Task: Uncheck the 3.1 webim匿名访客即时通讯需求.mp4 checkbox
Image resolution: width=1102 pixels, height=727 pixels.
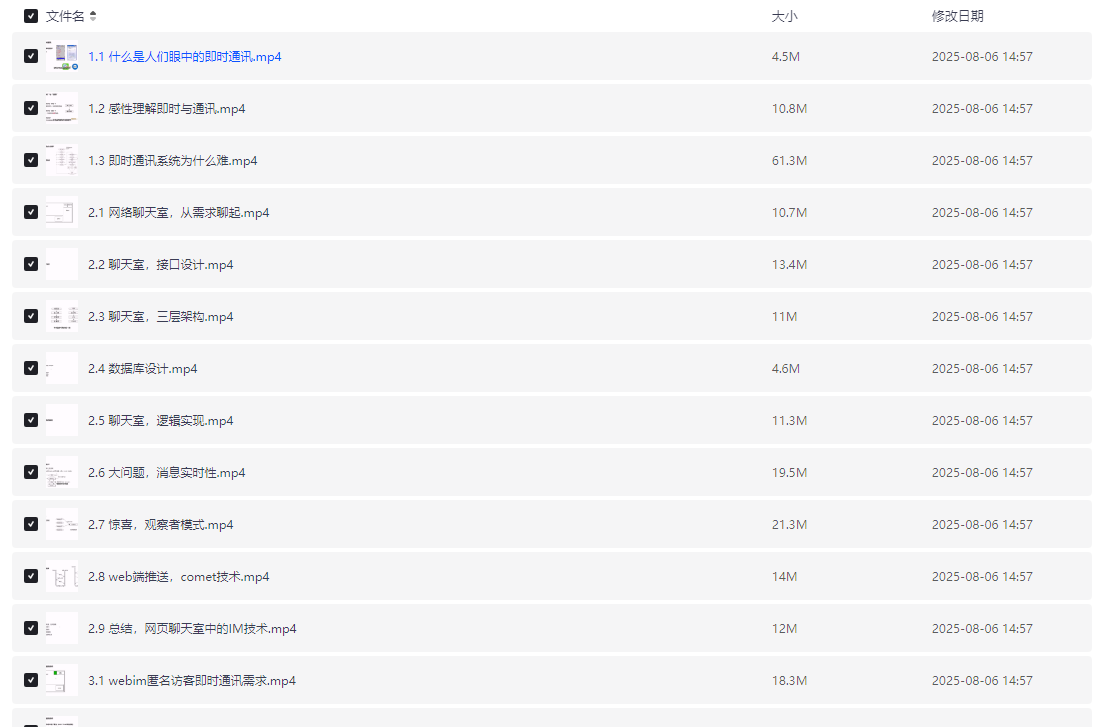Action: point(31,680)
